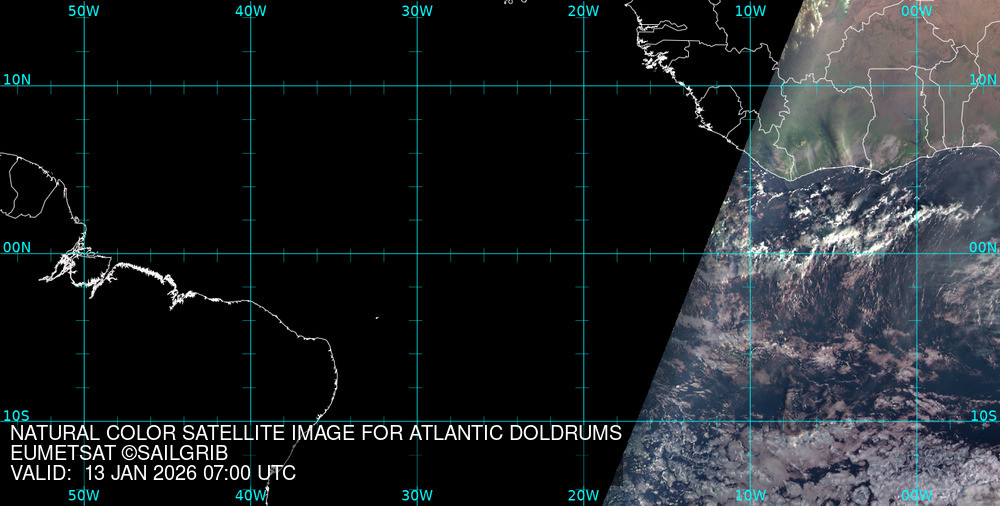Click the 40W longitude label at bottom edge
The height and width of the screenshot is (506, 1000).
click(250, 495)
